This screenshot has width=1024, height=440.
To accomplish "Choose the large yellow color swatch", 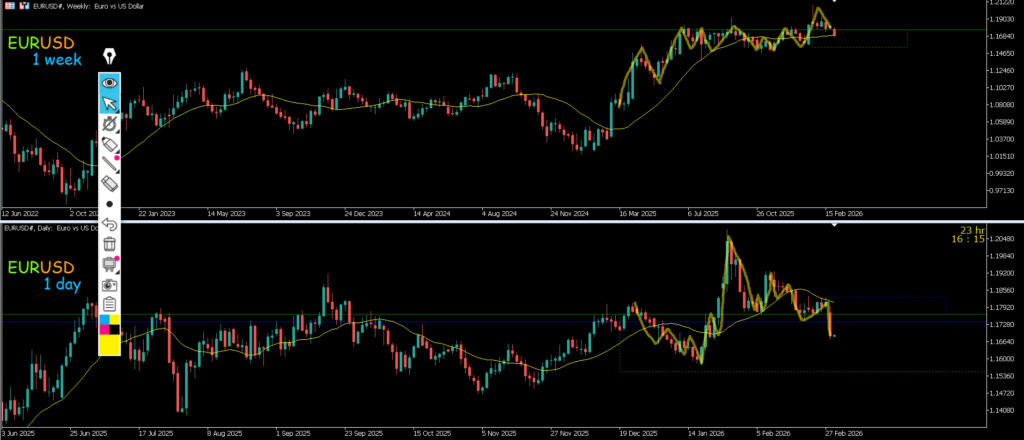I will 110,346.
